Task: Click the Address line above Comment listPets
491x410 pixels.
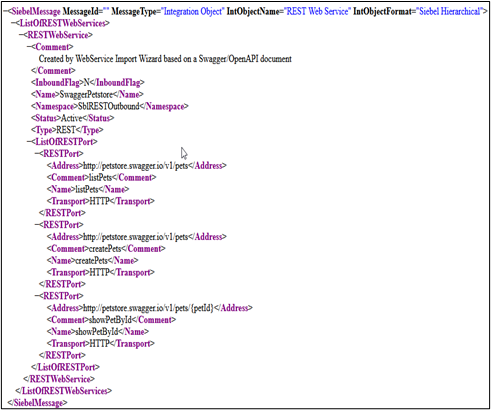Action: pos(137,166)
